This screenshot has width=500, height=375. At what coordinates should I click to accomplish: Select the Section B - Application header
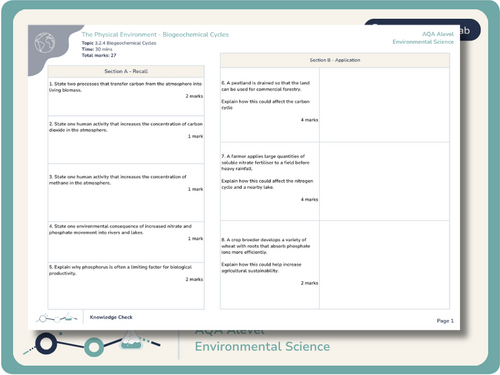coord(335,60)
